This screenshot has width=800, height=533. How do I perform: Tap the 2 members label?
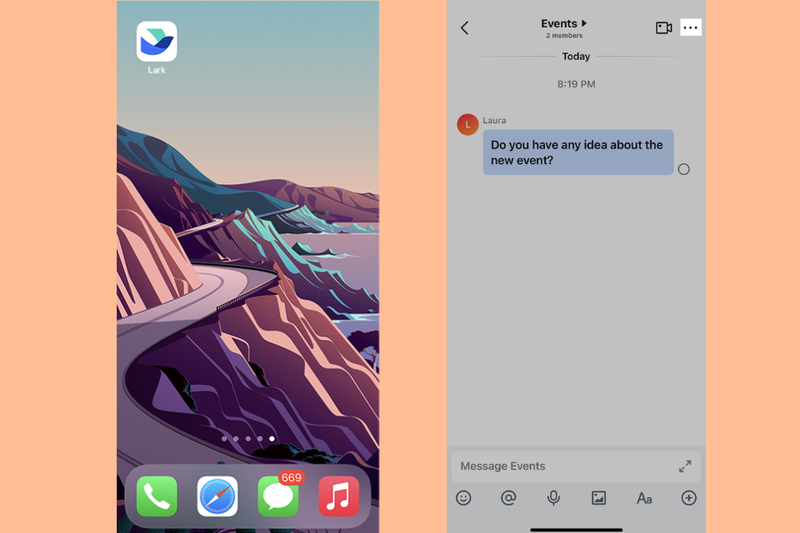(564, 36)
